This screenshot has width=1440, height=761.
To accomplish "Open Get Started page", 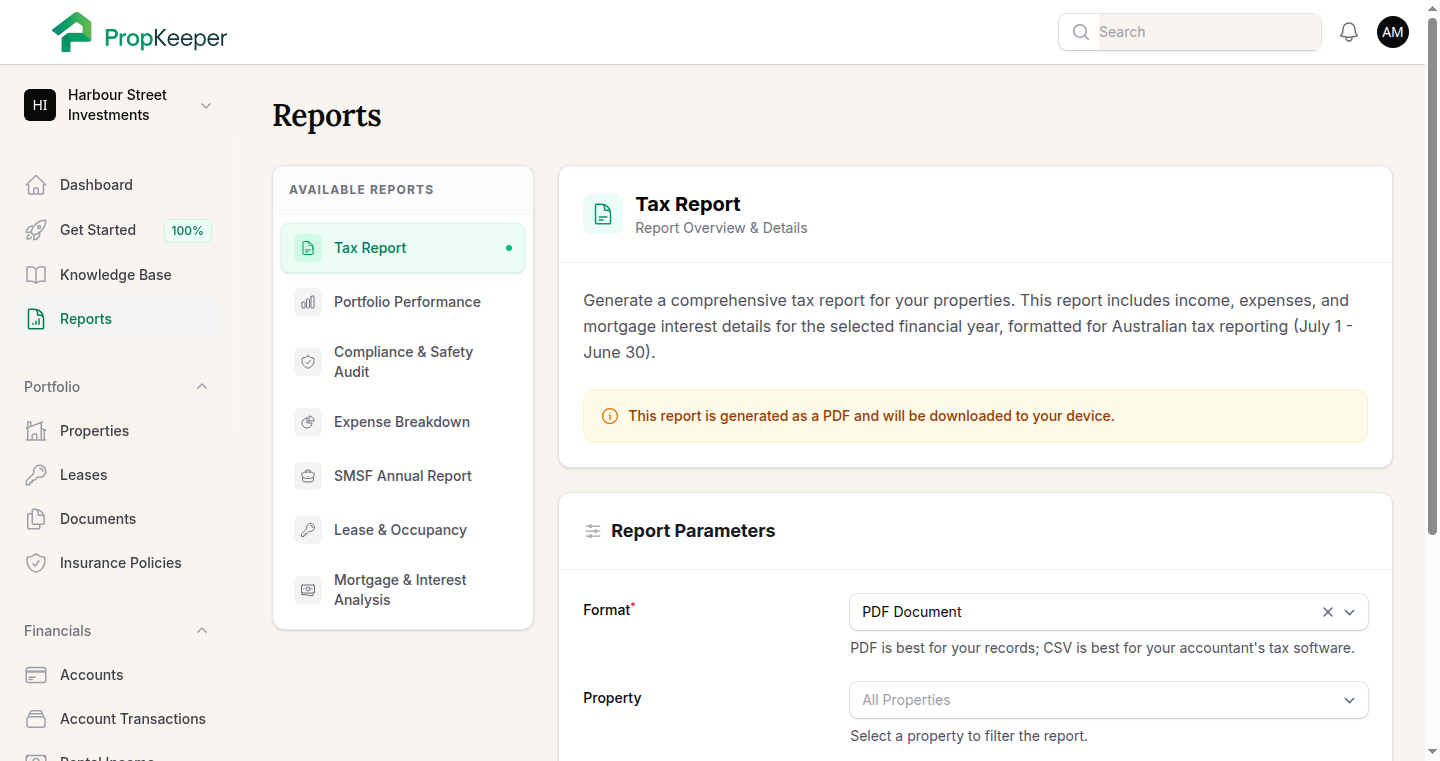I will click(118, 230).
